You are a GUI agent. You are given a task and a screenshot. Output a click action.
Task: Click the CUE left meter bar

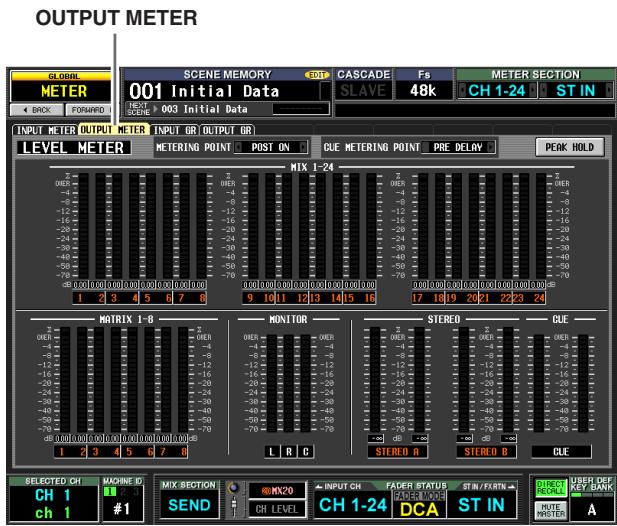[x=539, y=384]
